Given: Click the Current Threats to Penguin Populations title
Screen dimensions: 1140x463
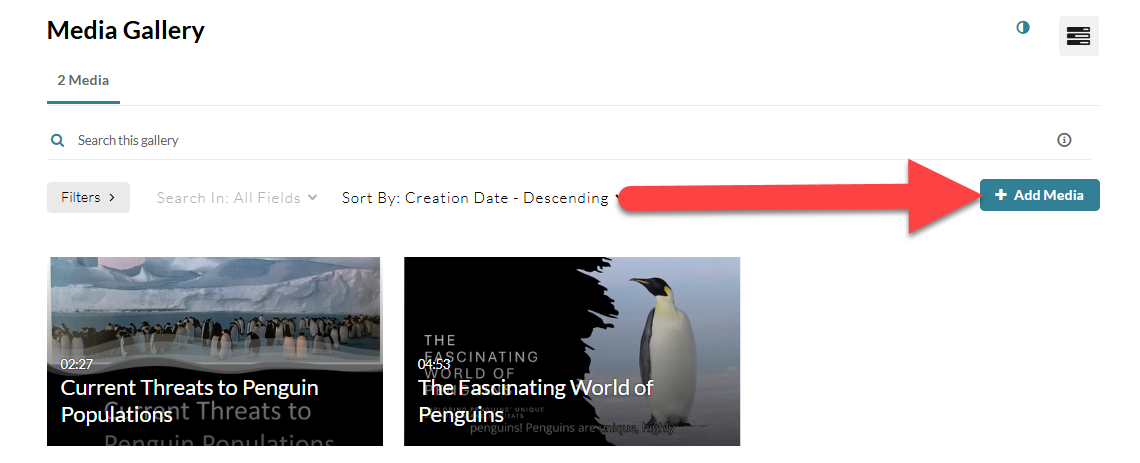Looking at the screenshot, I should [x=189, y=400].
